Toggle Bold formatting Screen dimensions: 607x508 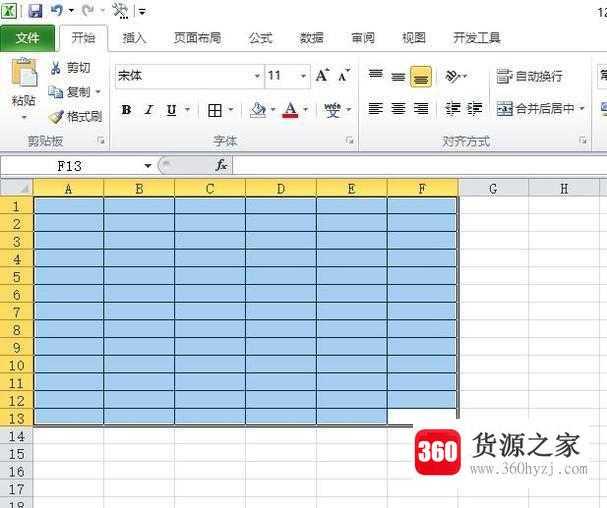pyautogui.click(x=126, y=110)
